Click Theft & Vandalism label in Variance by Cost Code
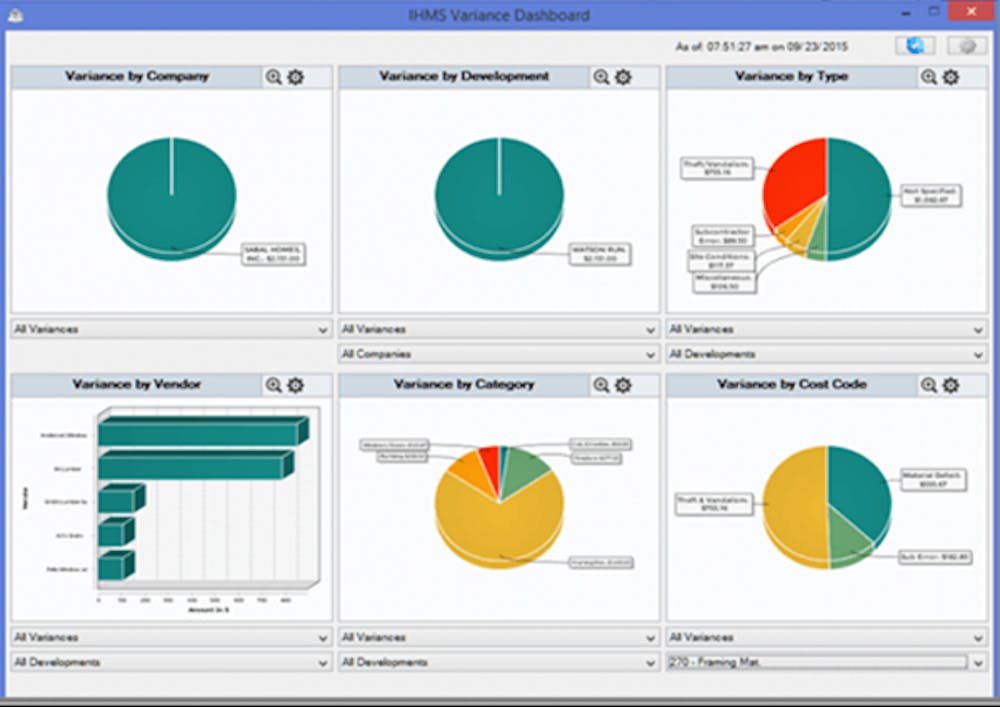 click(x=714, y=504)
